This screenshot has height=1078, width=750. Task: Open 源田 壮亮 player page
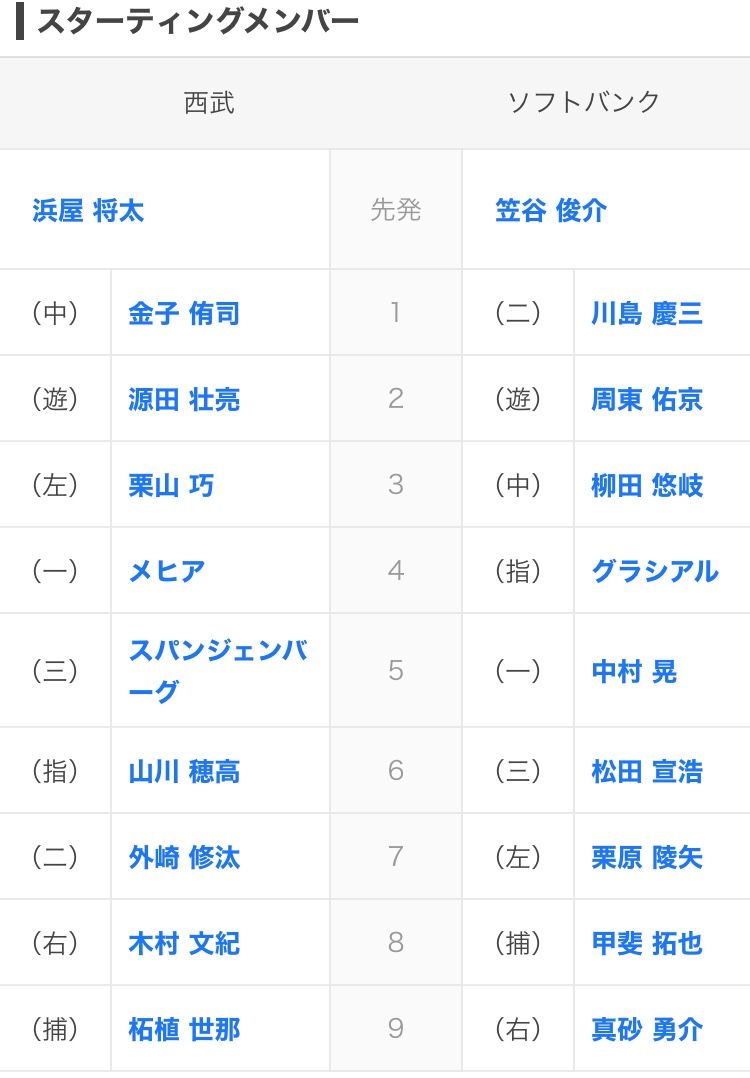tap(184, 399)
